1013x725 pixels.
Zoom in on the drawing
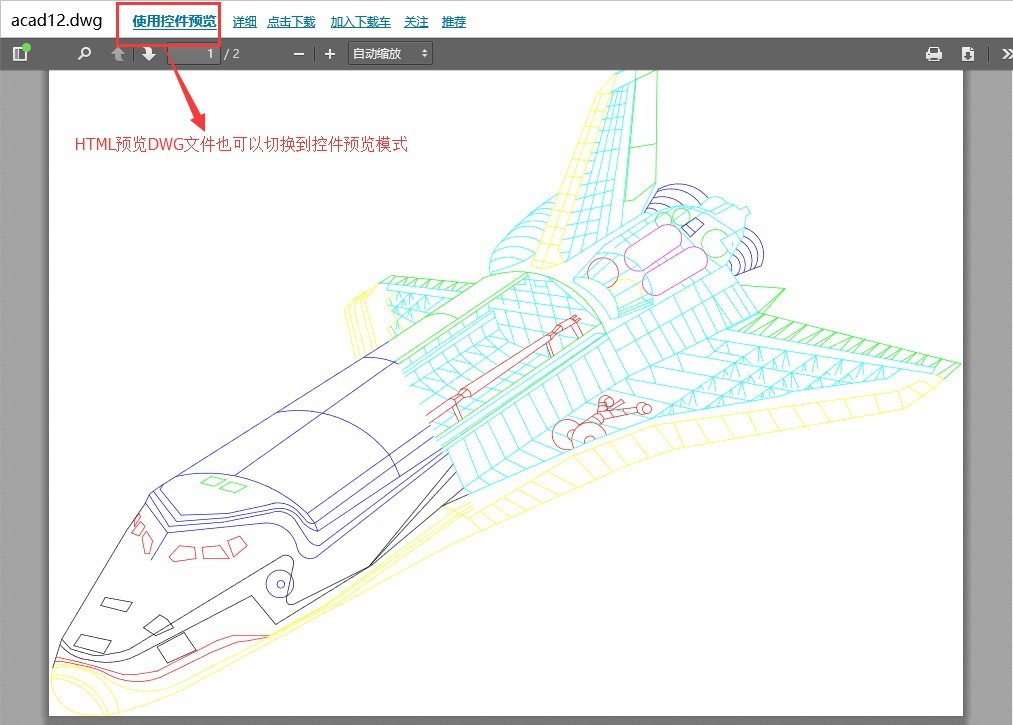coord(330,53)
